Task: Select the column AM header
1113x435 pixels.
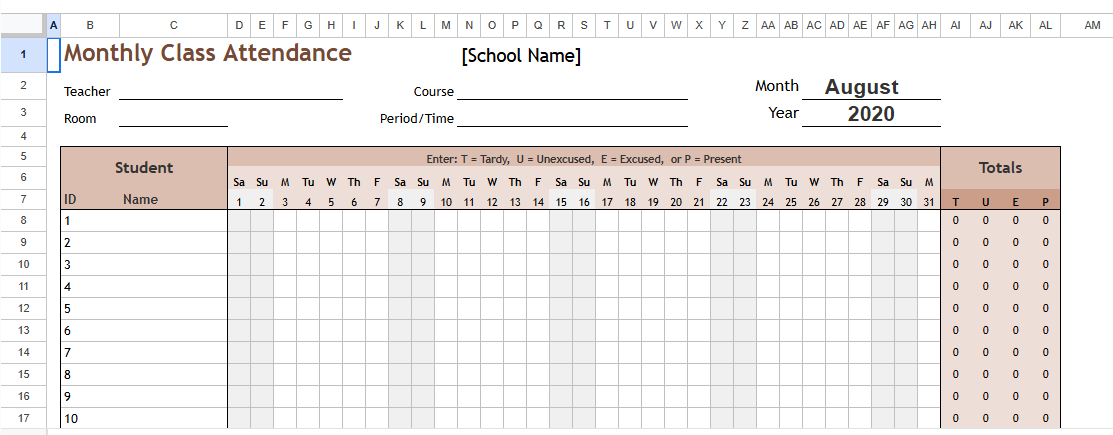Action: pos(1091,24)
